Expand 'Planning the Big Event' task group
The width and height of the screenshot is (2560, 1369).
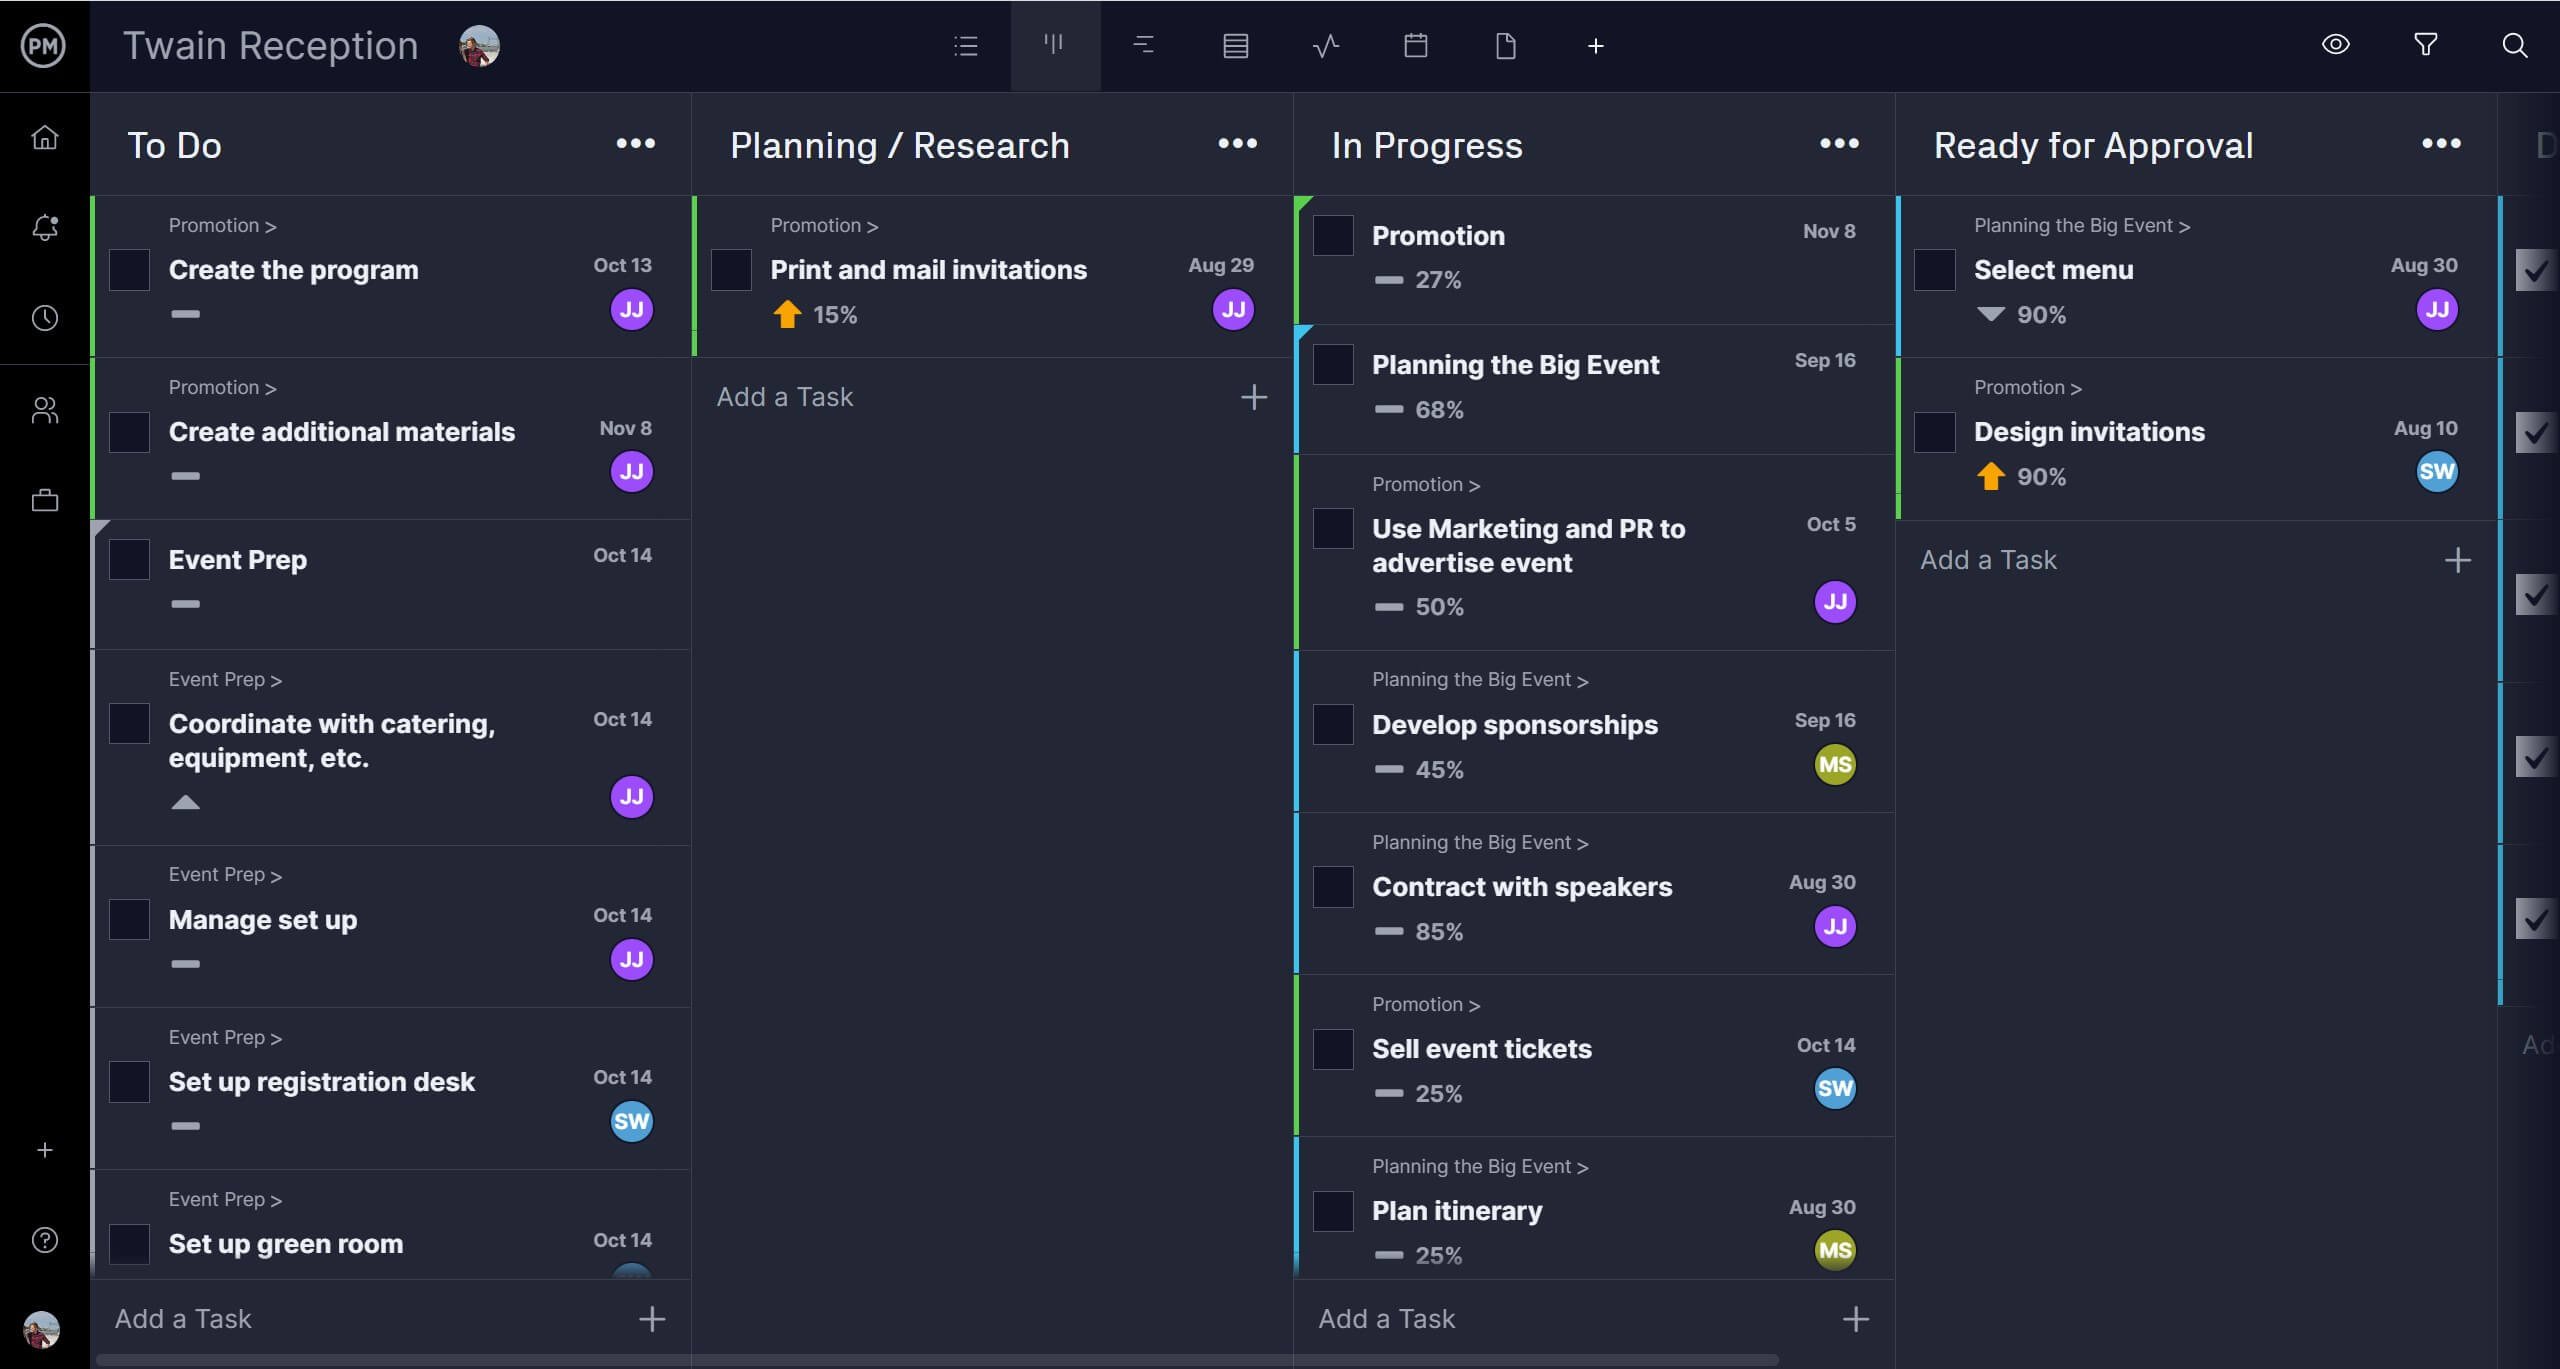click(x=1515, y=364)
